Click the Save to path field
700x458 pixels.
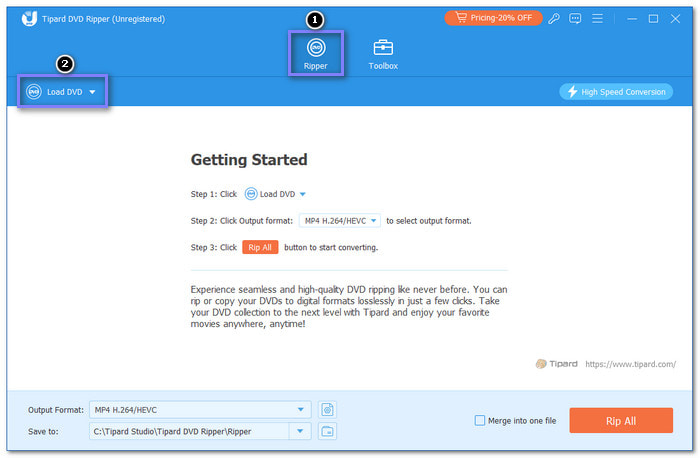(189, 431)
